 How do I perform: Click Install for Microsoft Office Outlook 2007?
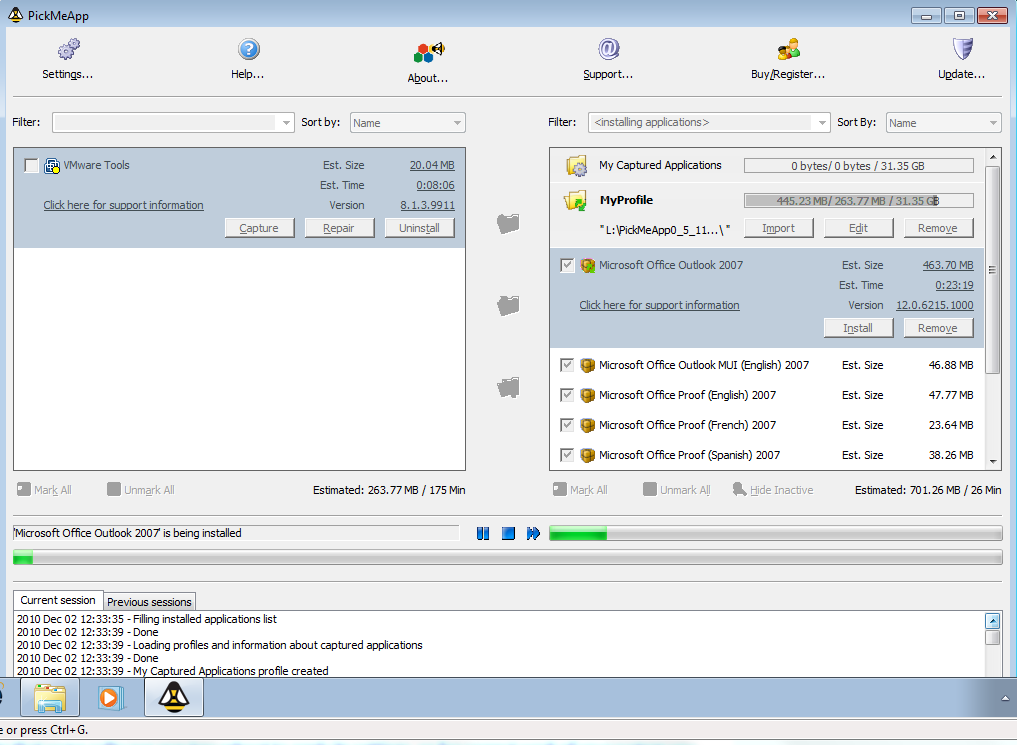(859, 328)
